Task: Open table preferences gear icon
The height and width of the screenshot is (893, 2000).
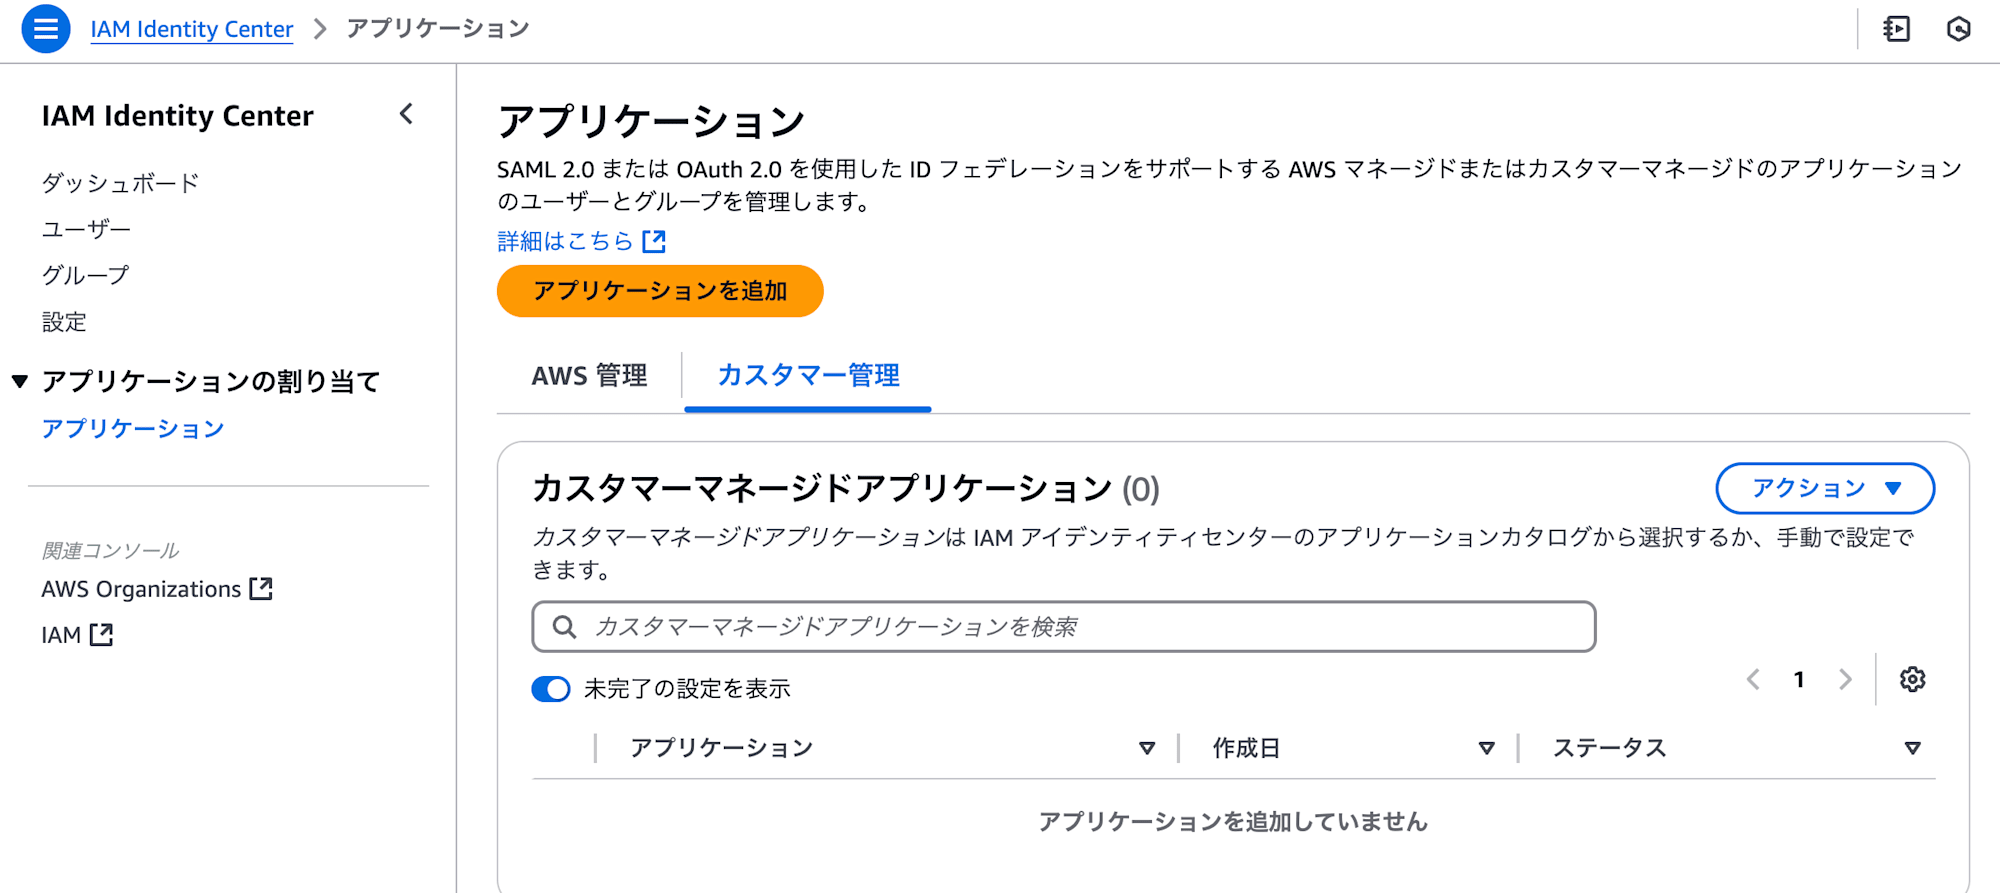Action: [1912, 680]
